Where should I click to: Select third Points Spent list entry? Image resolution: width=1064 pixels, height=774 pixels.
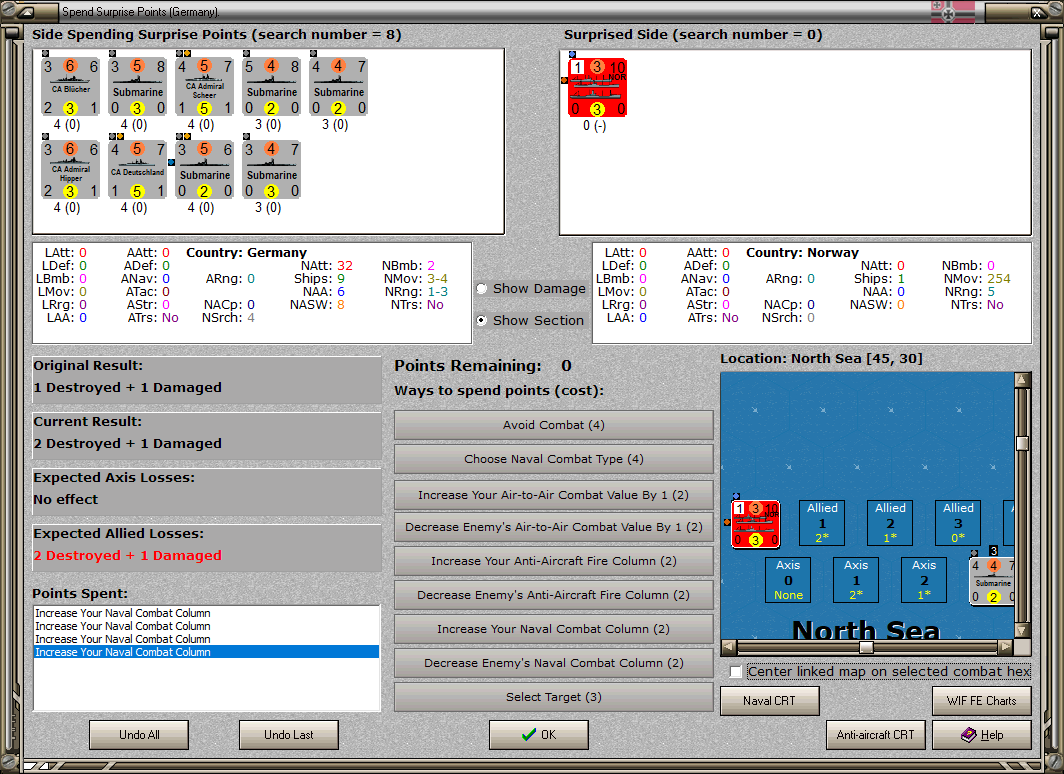click(206, 639)
